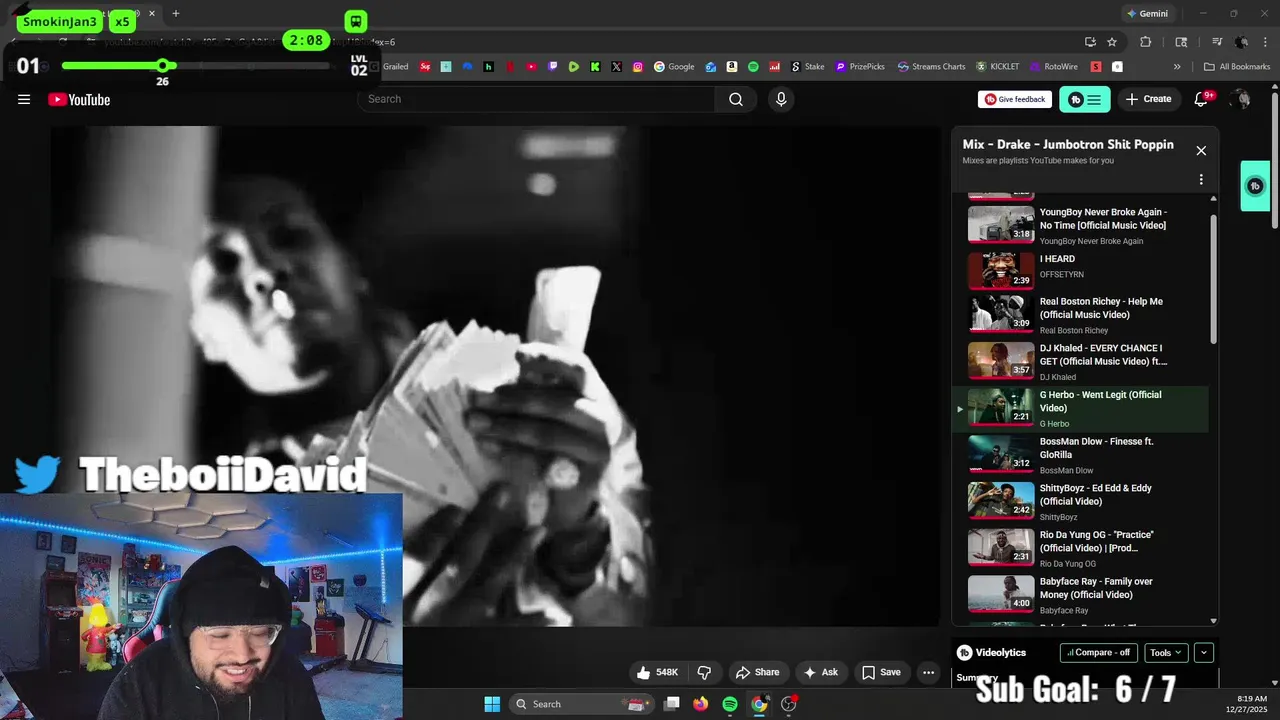1280x720 pixels.
Task: Click the Create button
Action: (x=1148, y=99)
